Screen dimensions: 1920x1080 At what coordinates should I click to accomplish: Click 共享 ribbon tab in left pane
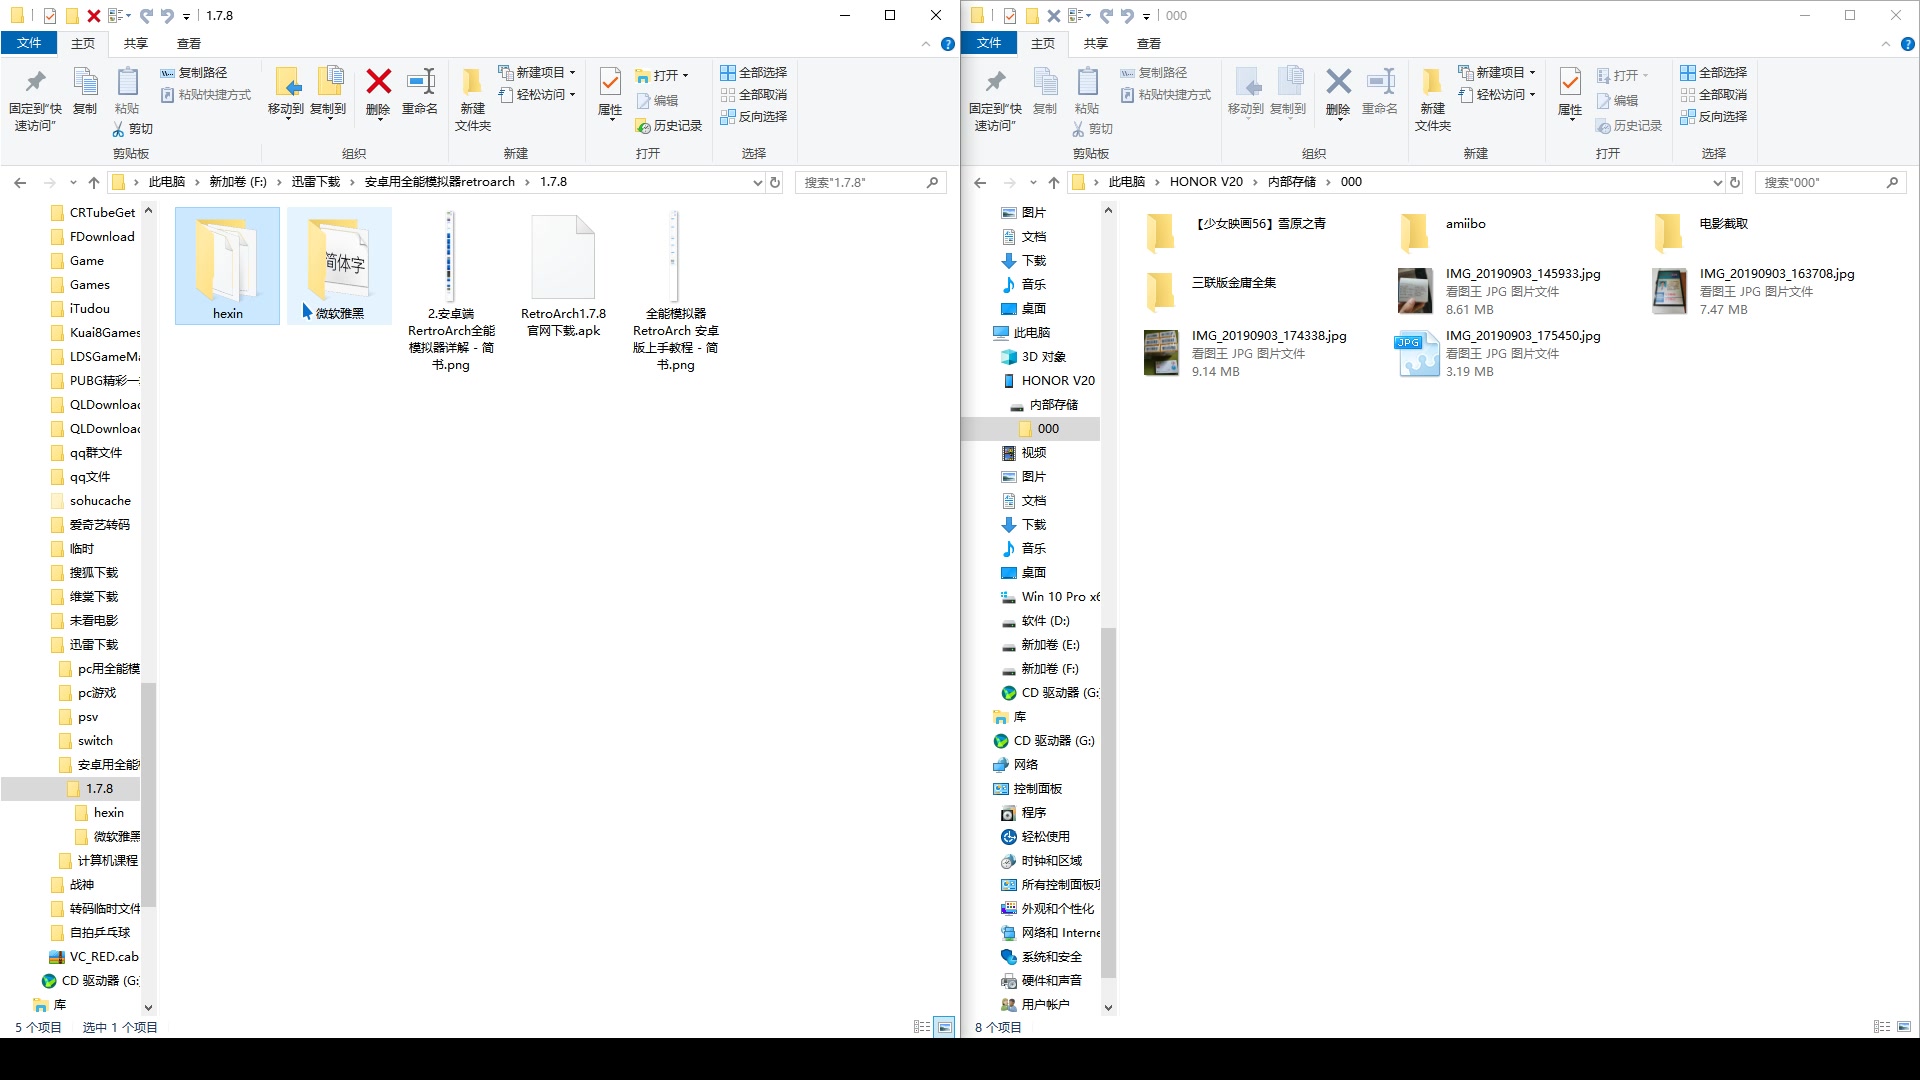click(x=136, y=44)
